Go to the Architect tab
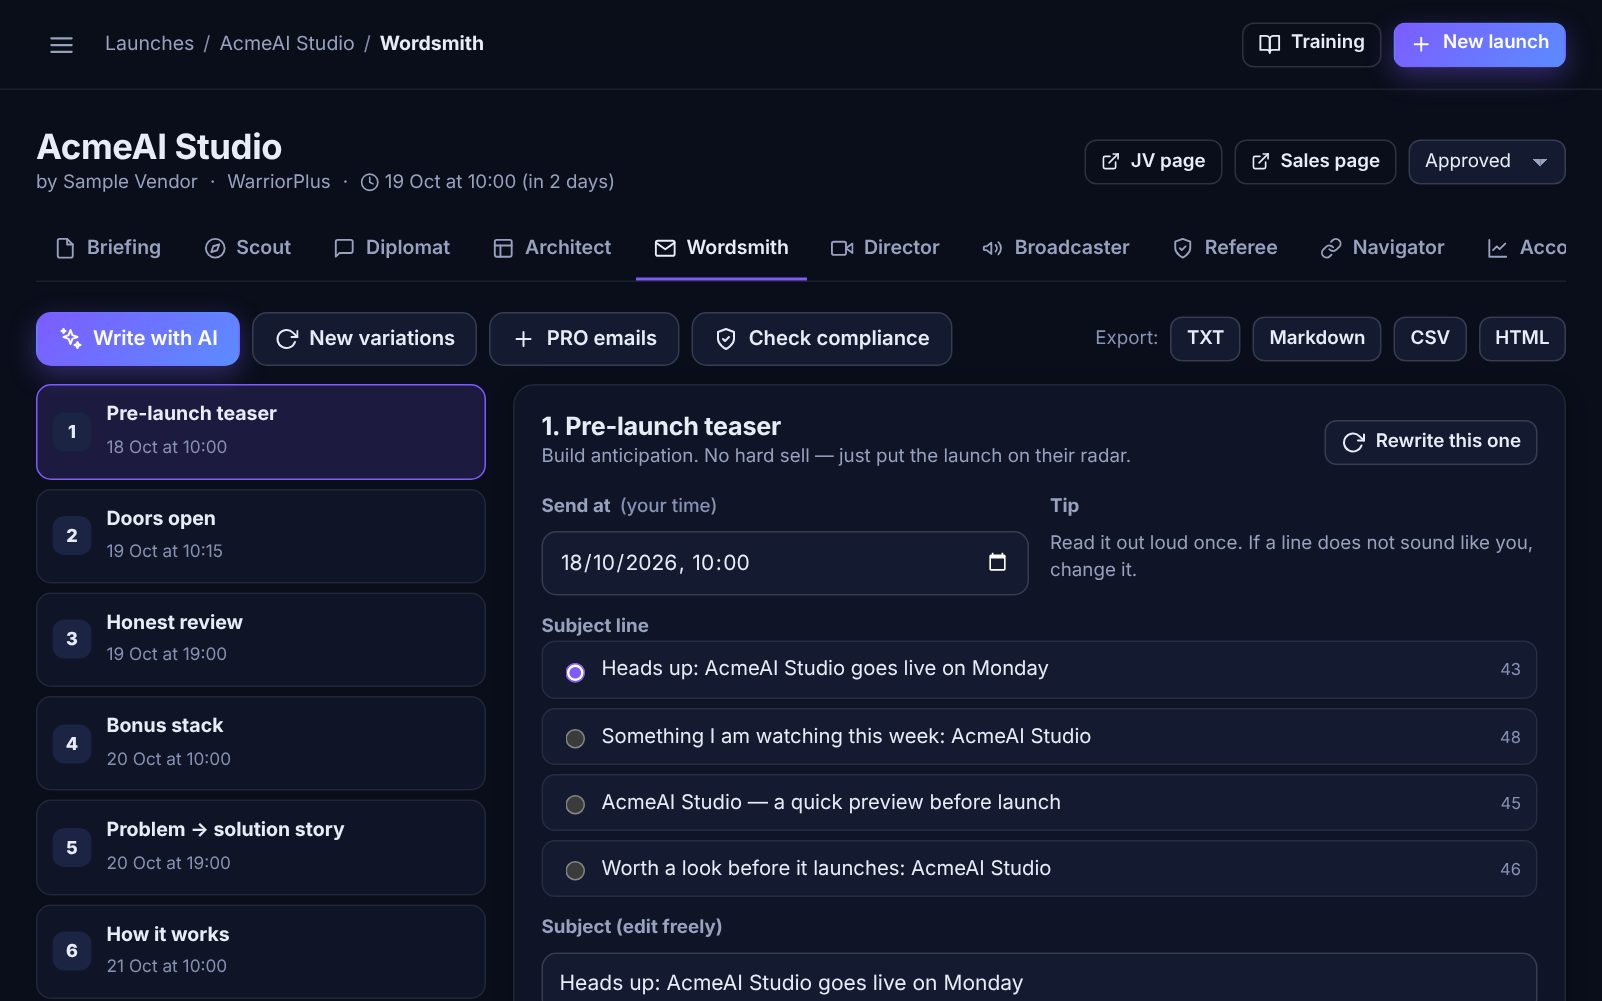This screenshot has height=1001, width=1602. [x=552, y=248]
